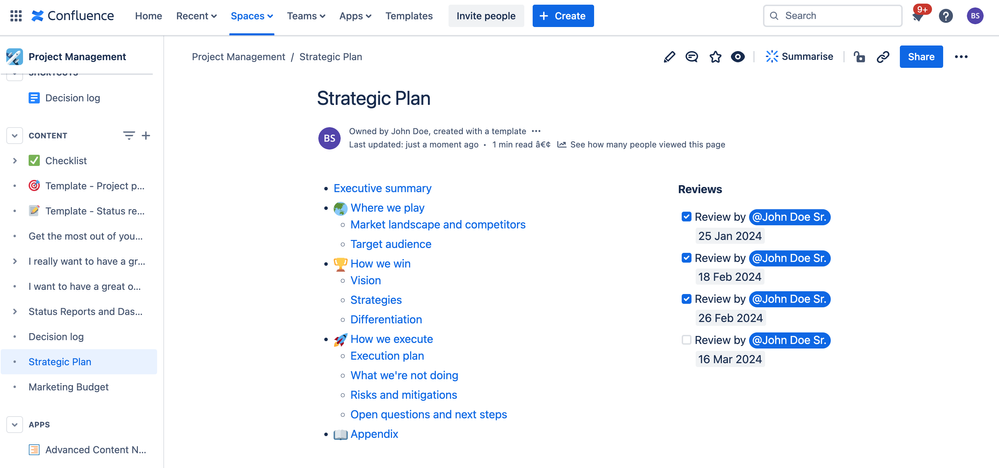Viewport: 999px width, 468px height.
Task: Click the content filter icon in sidebar
Action: coord(129,136)
